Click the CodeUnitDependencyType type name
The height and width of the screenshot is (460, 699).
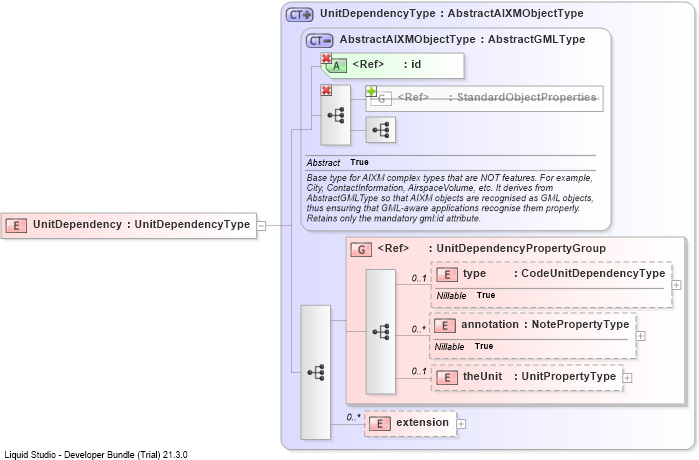(x=593, y=273)
